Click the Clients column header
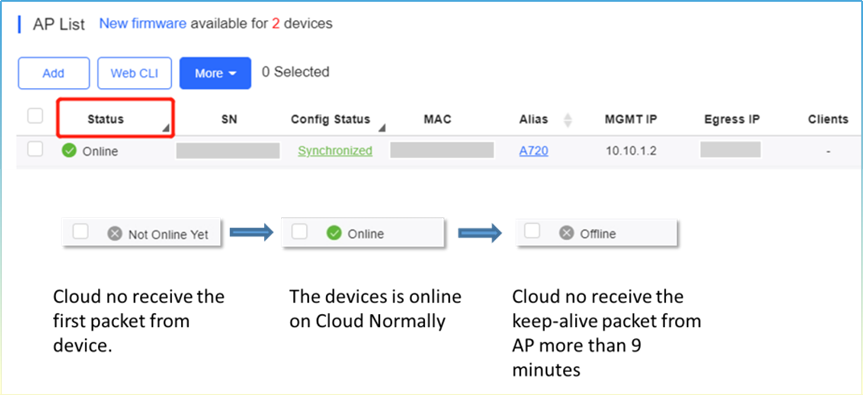The width and height of the screenshot is (863, 395). click(828, 119)
